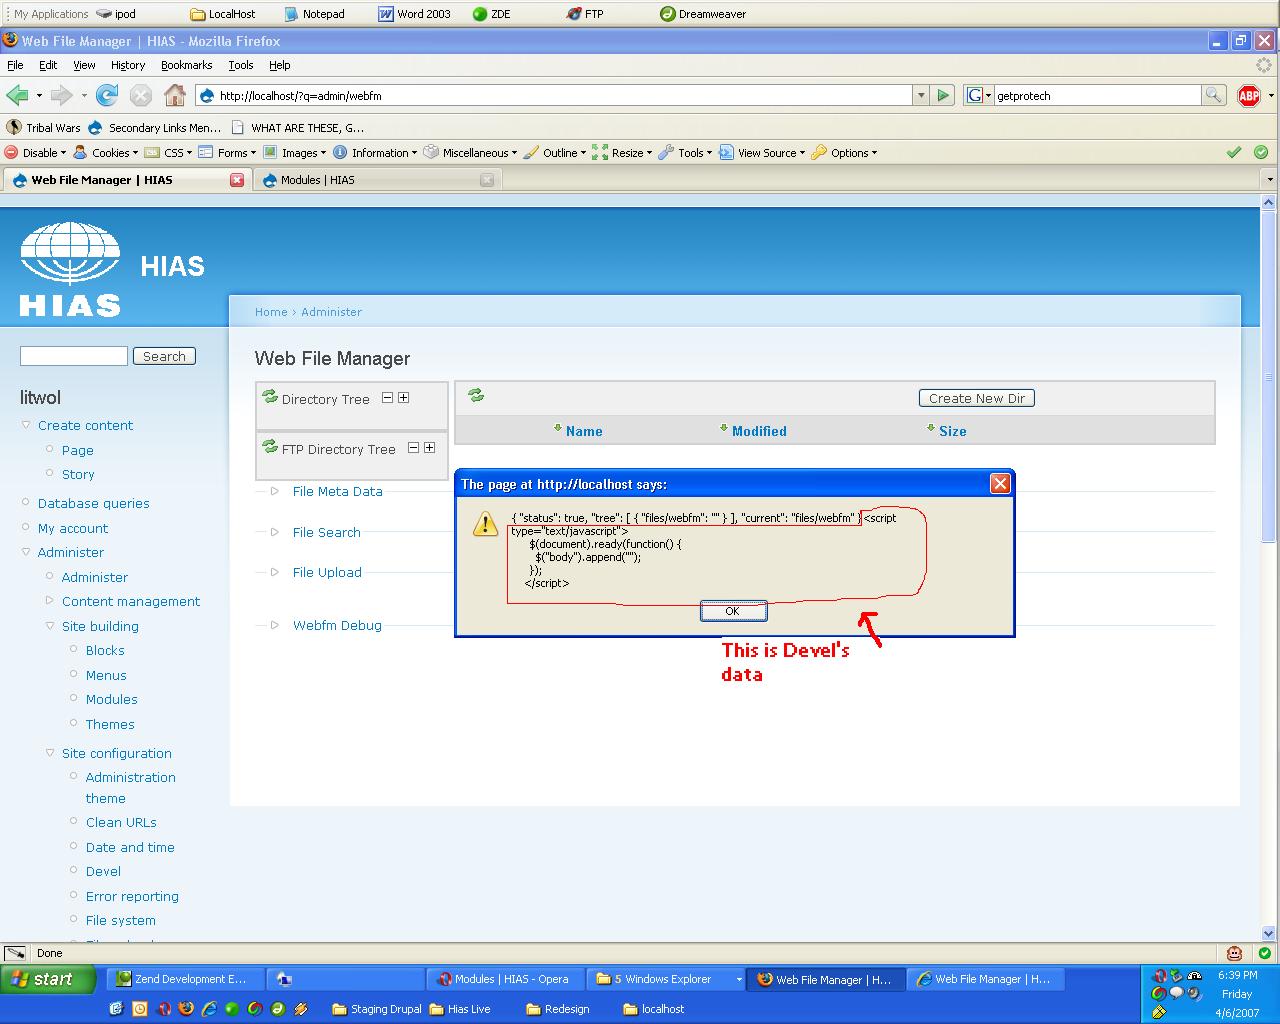
Task: Close the Web File Manager | HIAS tab
Action: [237, 180]
